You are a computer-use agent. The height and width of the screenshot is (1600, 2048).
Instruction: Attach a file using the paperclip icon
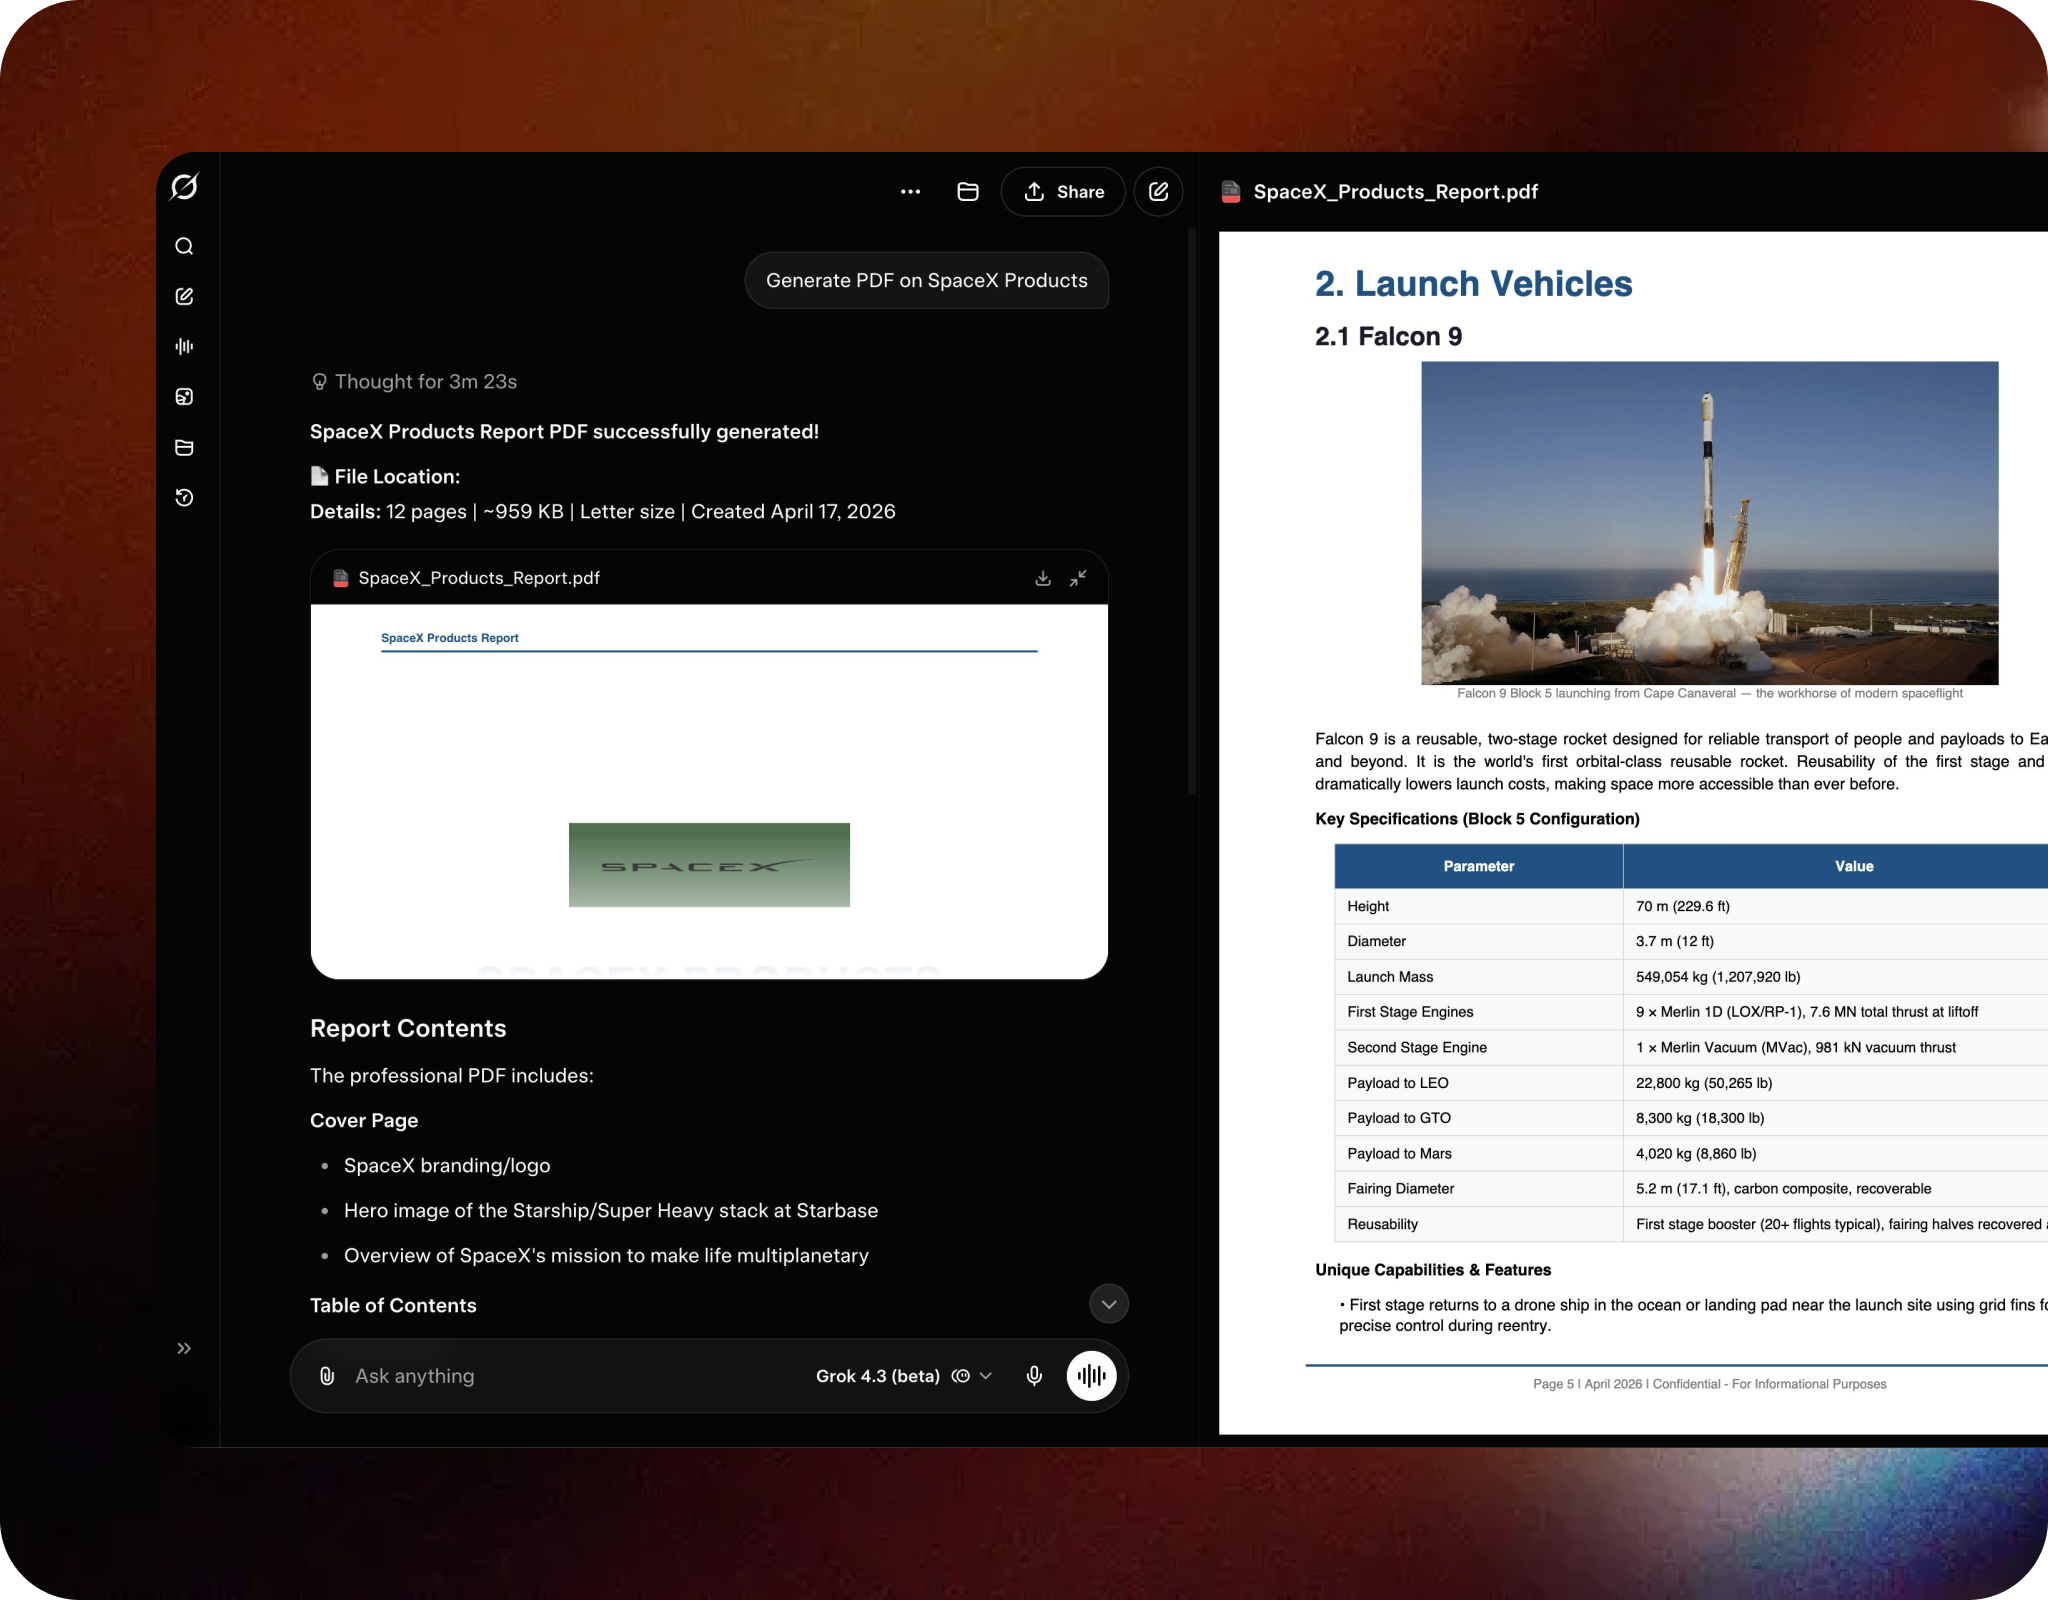click(327, 1376)
